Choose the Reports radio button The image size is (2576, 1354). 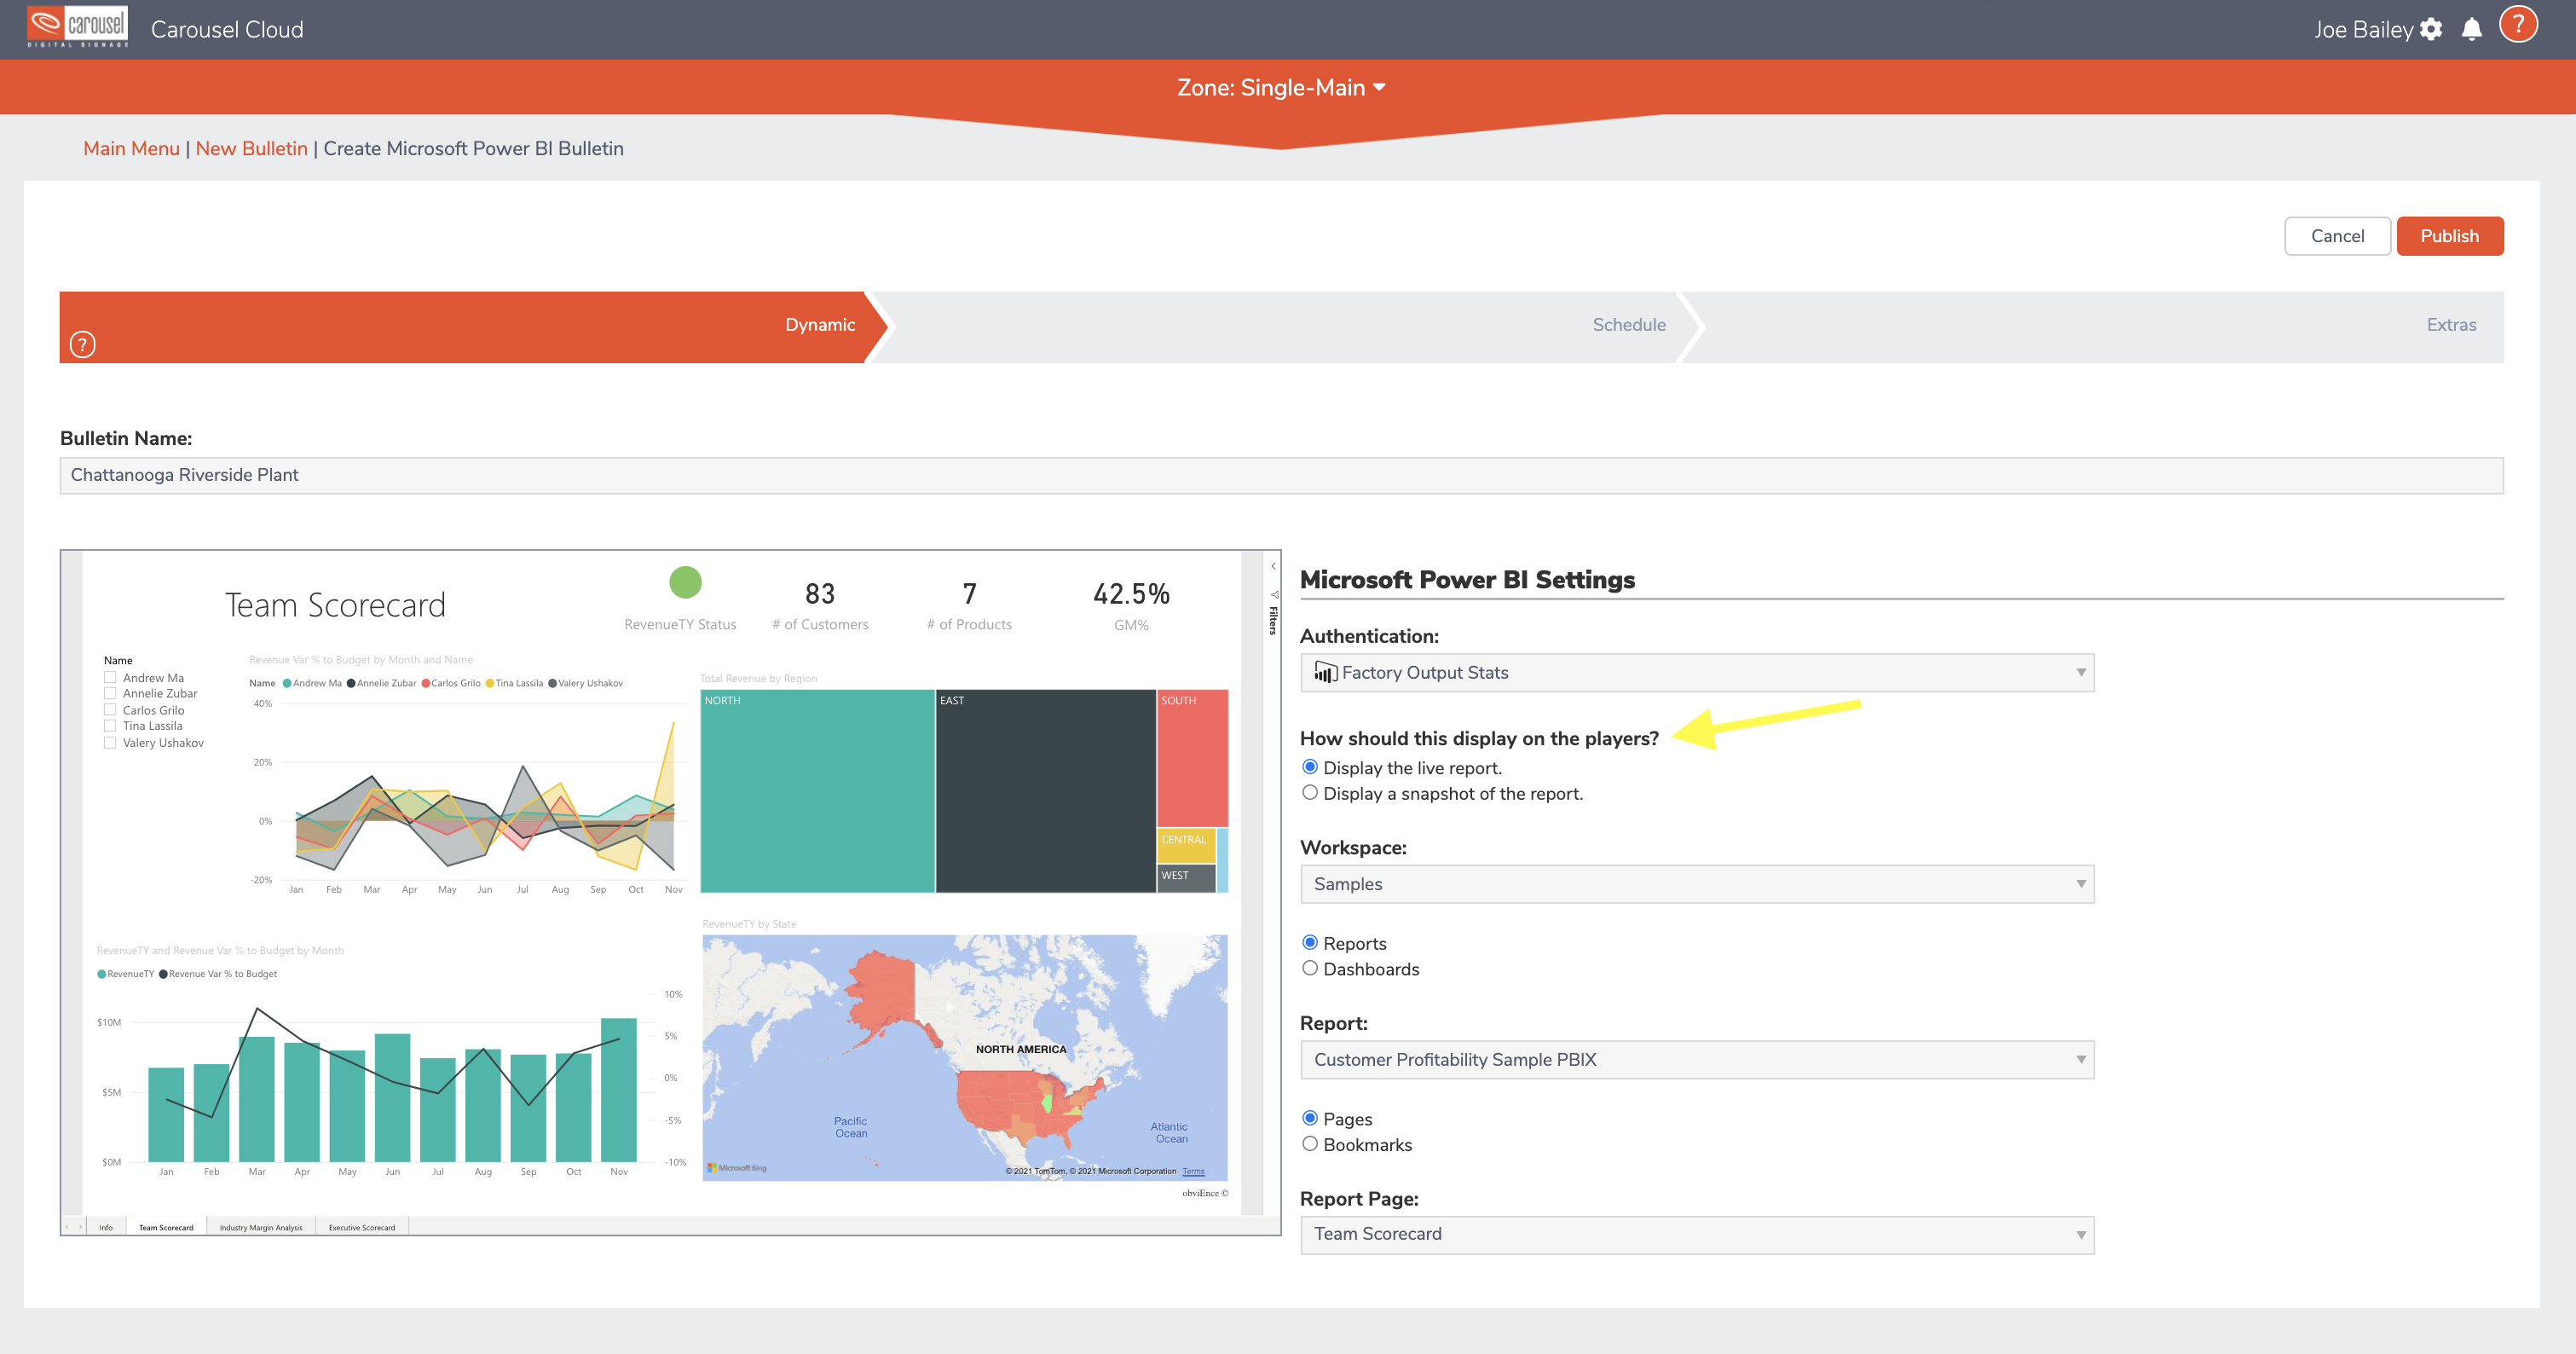[x=1310, y=943]
